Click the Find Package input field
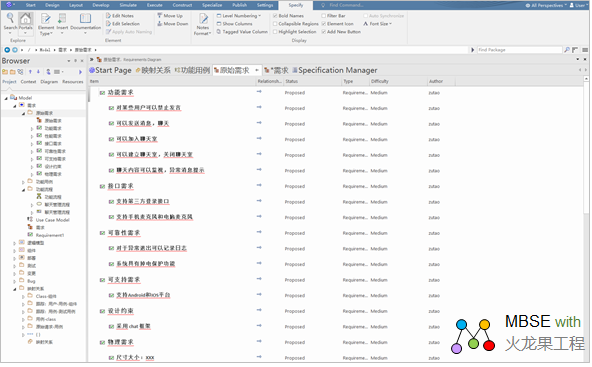The height and width of the screenshot is (367, 592). (x=520, y=50)
